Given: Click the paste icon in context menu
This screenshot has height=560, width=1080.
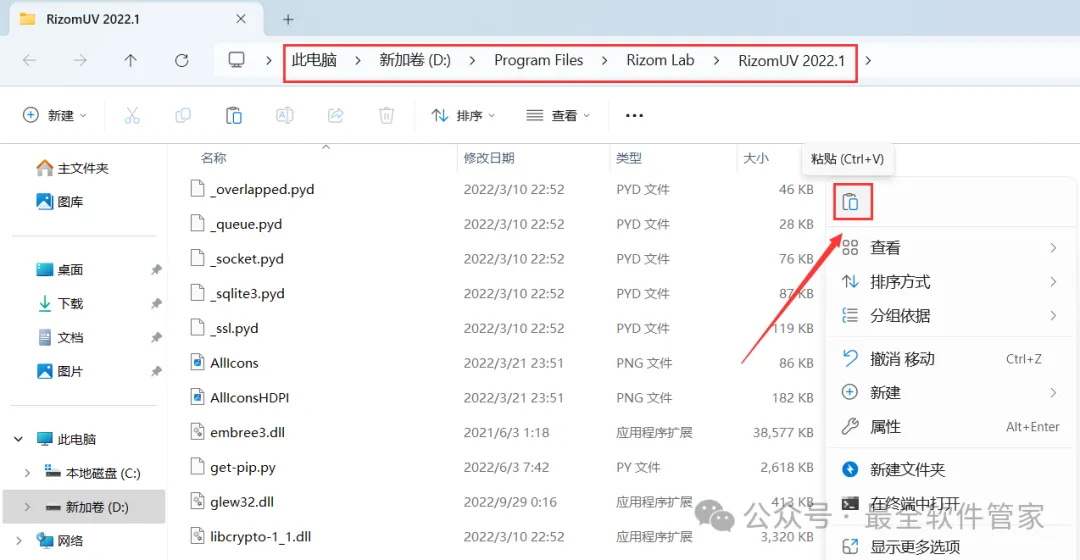Looking at the screenshot, I should 851,203.
